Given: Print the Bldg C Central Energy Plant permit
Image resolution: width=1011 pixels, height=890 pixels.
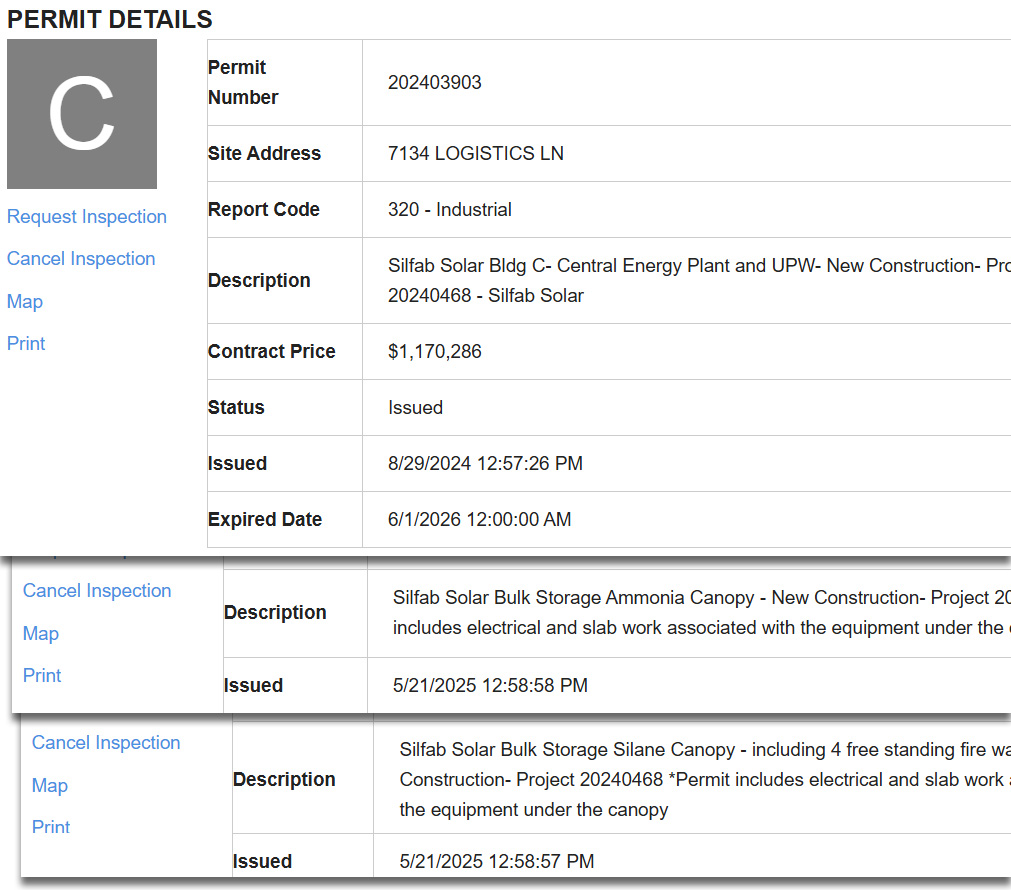Looking at the screenshot, I should coord(26,344).
